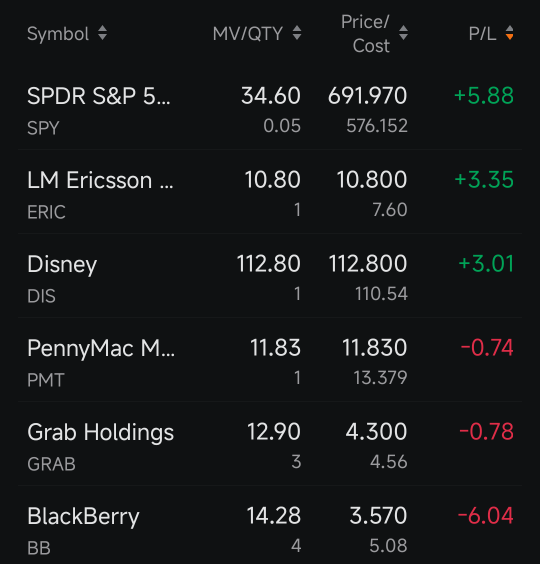
Task: Toggle the Price/Cost sort arrows
Action: (x=403, y=33)
